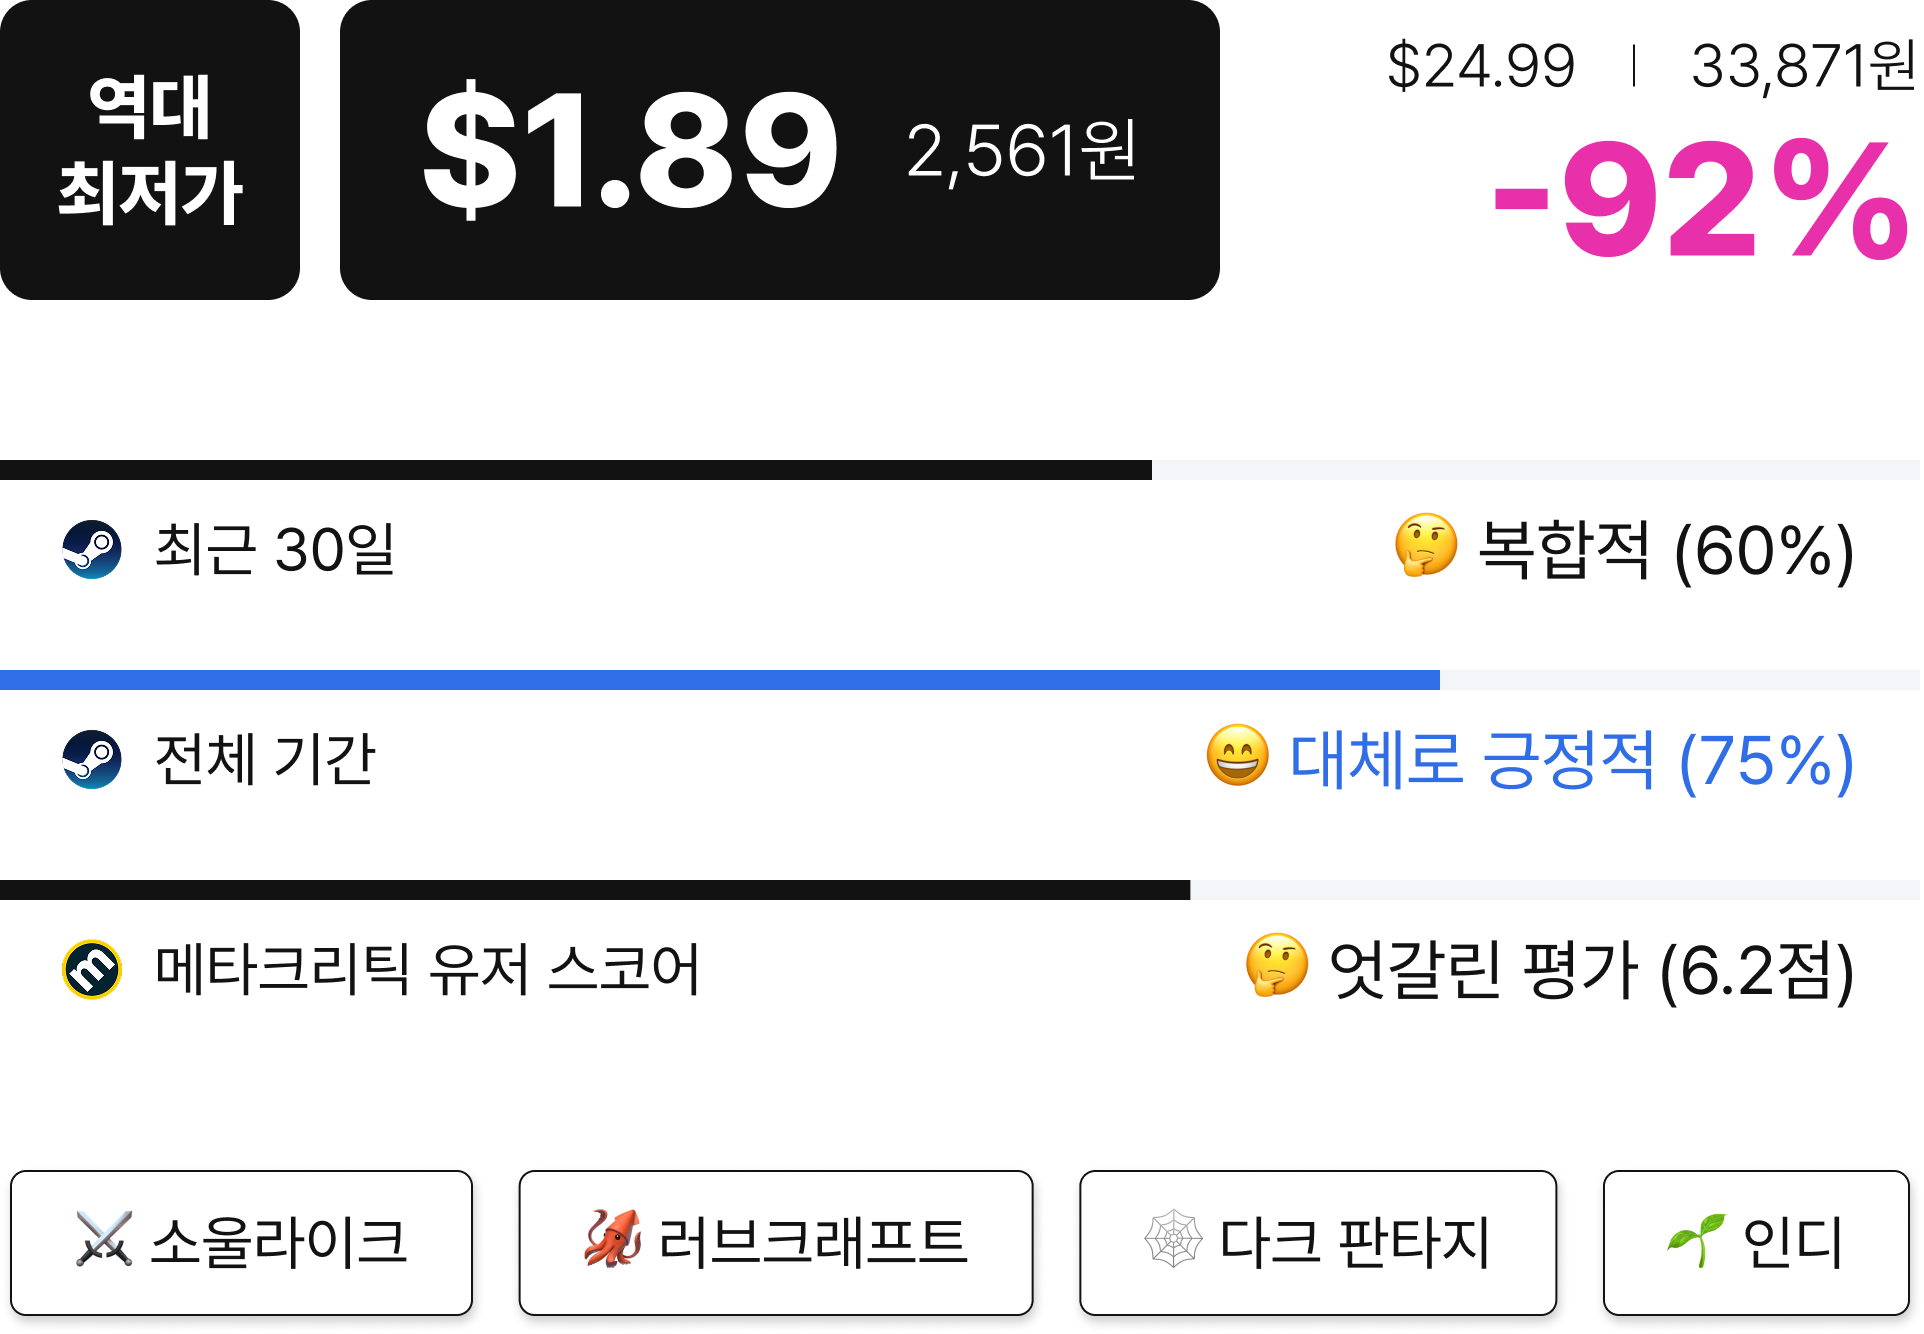1924x1334 pixels.
Task: Click the $1.89 sale price box
Action: [780, 150]
